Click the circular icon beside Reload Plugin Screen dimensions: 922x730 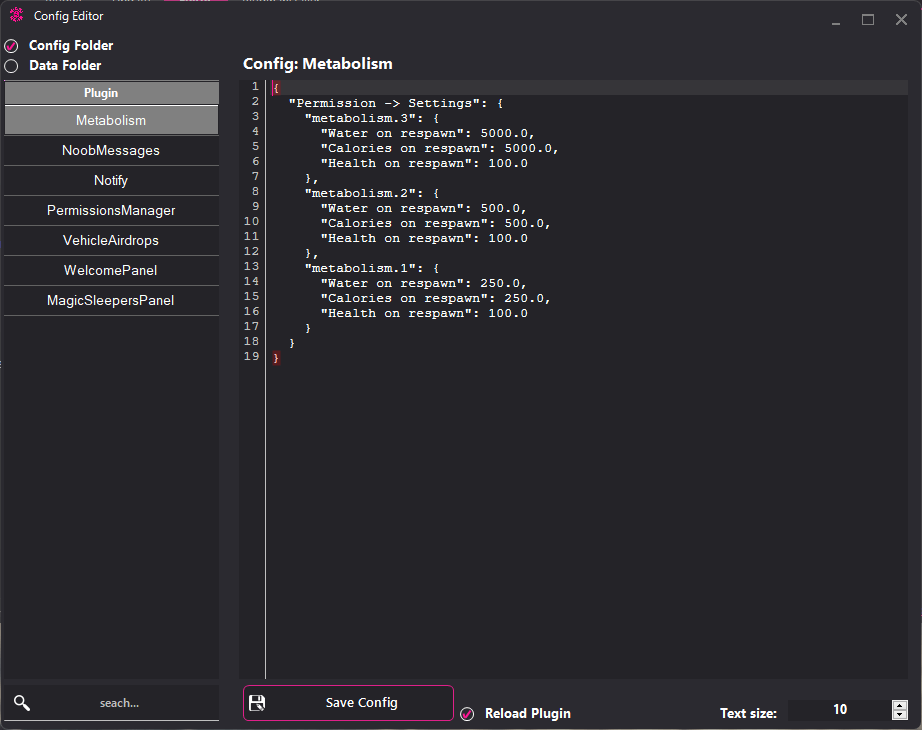click(x=466, y=713)
